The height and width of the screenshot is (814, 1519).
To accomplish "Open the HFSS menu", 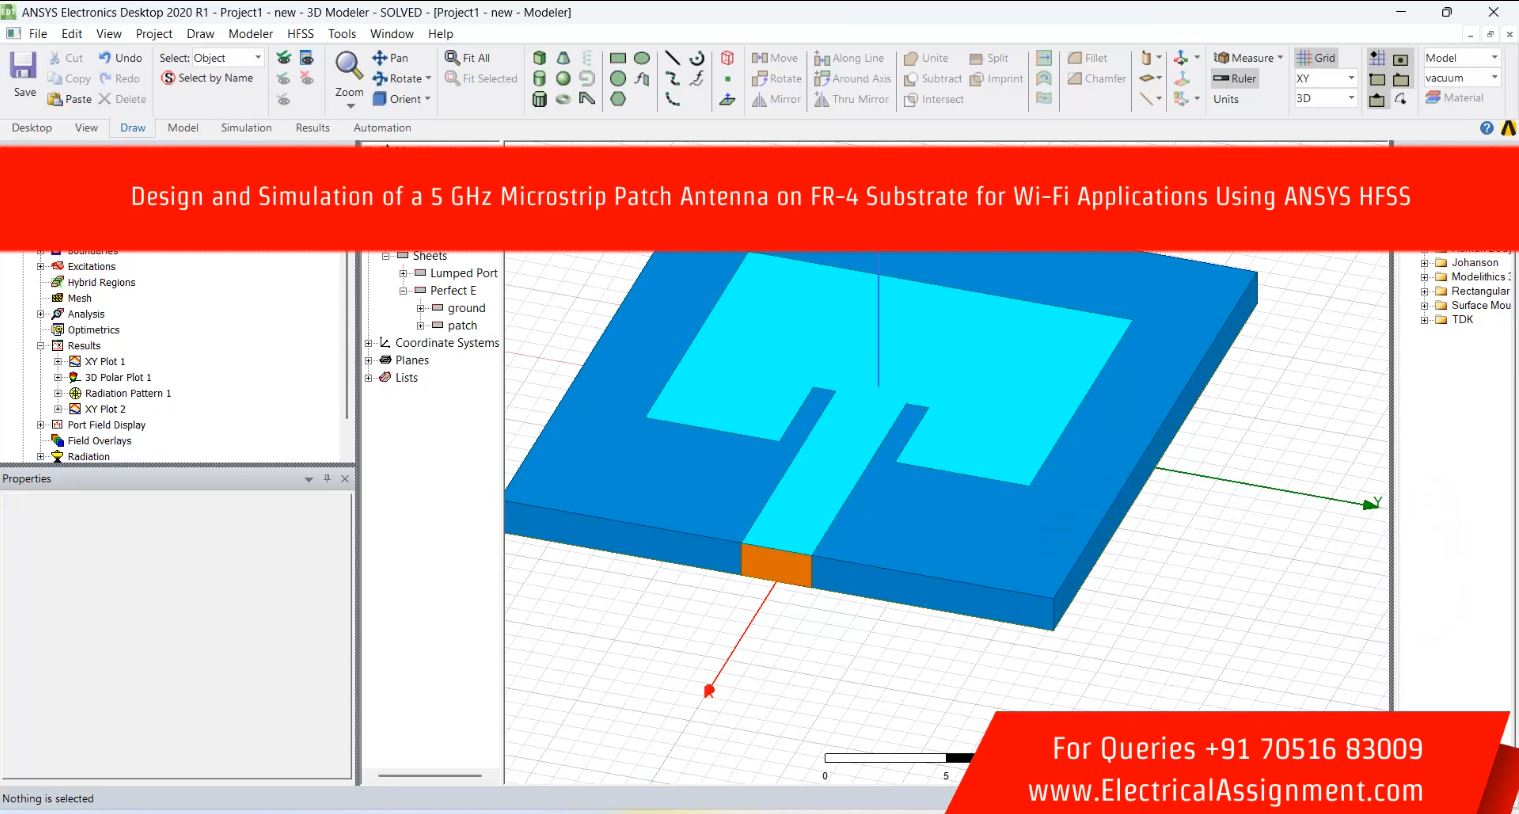I will (300, 34).
